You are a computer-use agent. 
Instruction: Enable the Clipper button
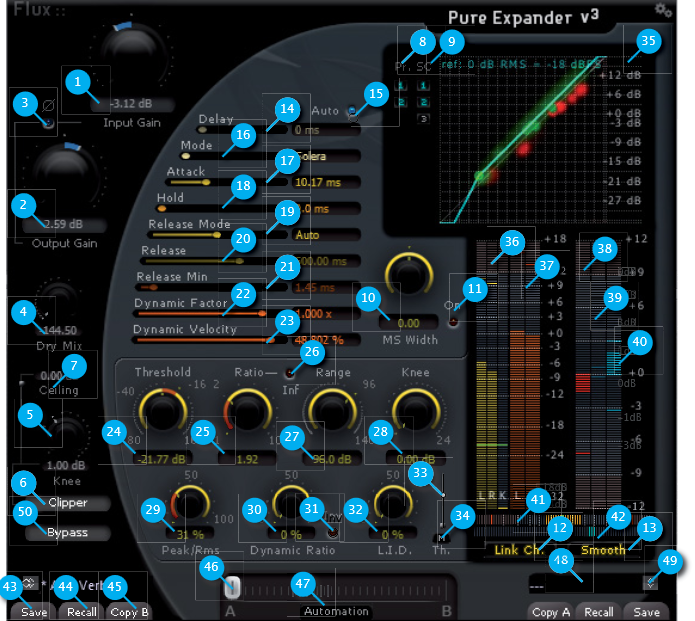68,503
